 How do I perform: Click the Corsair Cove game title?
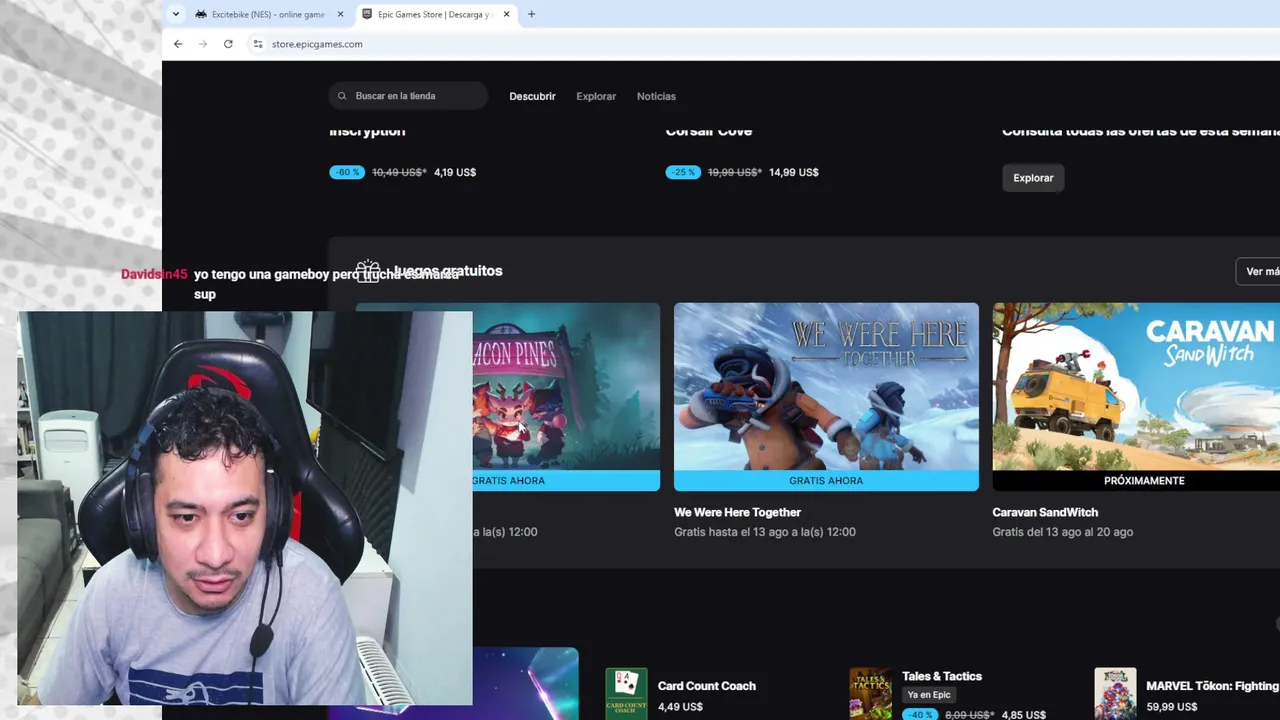coord(709,131)
